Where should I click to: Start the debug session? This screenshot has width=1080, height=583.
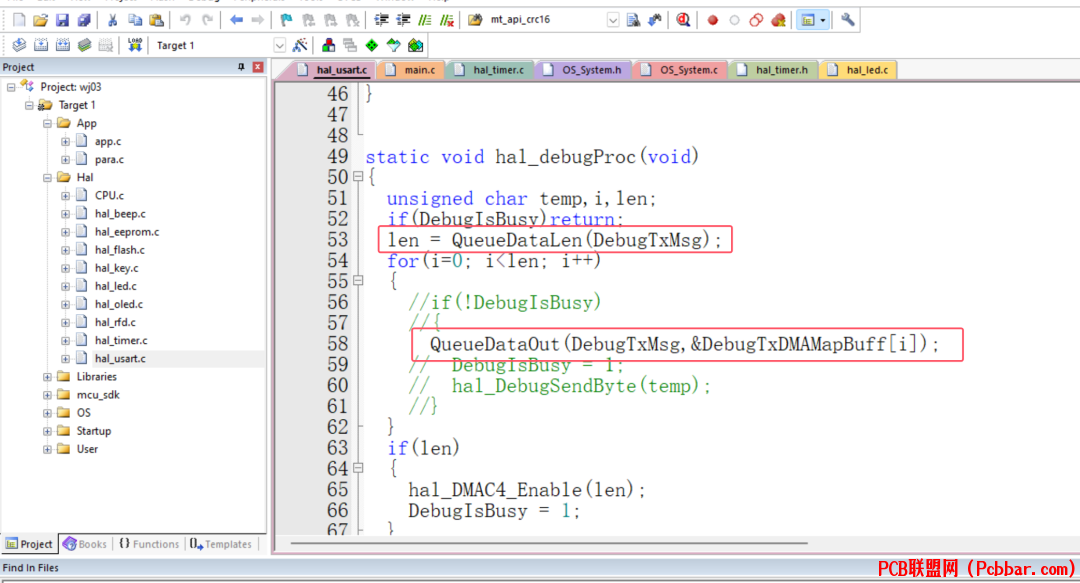(683, 20)
